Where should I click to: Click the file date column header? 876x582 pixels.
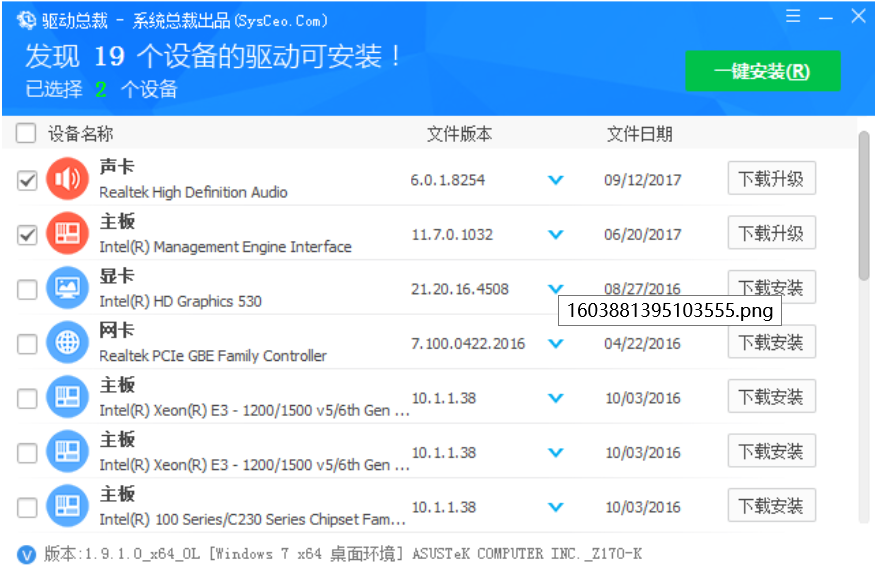pos(639,134)
